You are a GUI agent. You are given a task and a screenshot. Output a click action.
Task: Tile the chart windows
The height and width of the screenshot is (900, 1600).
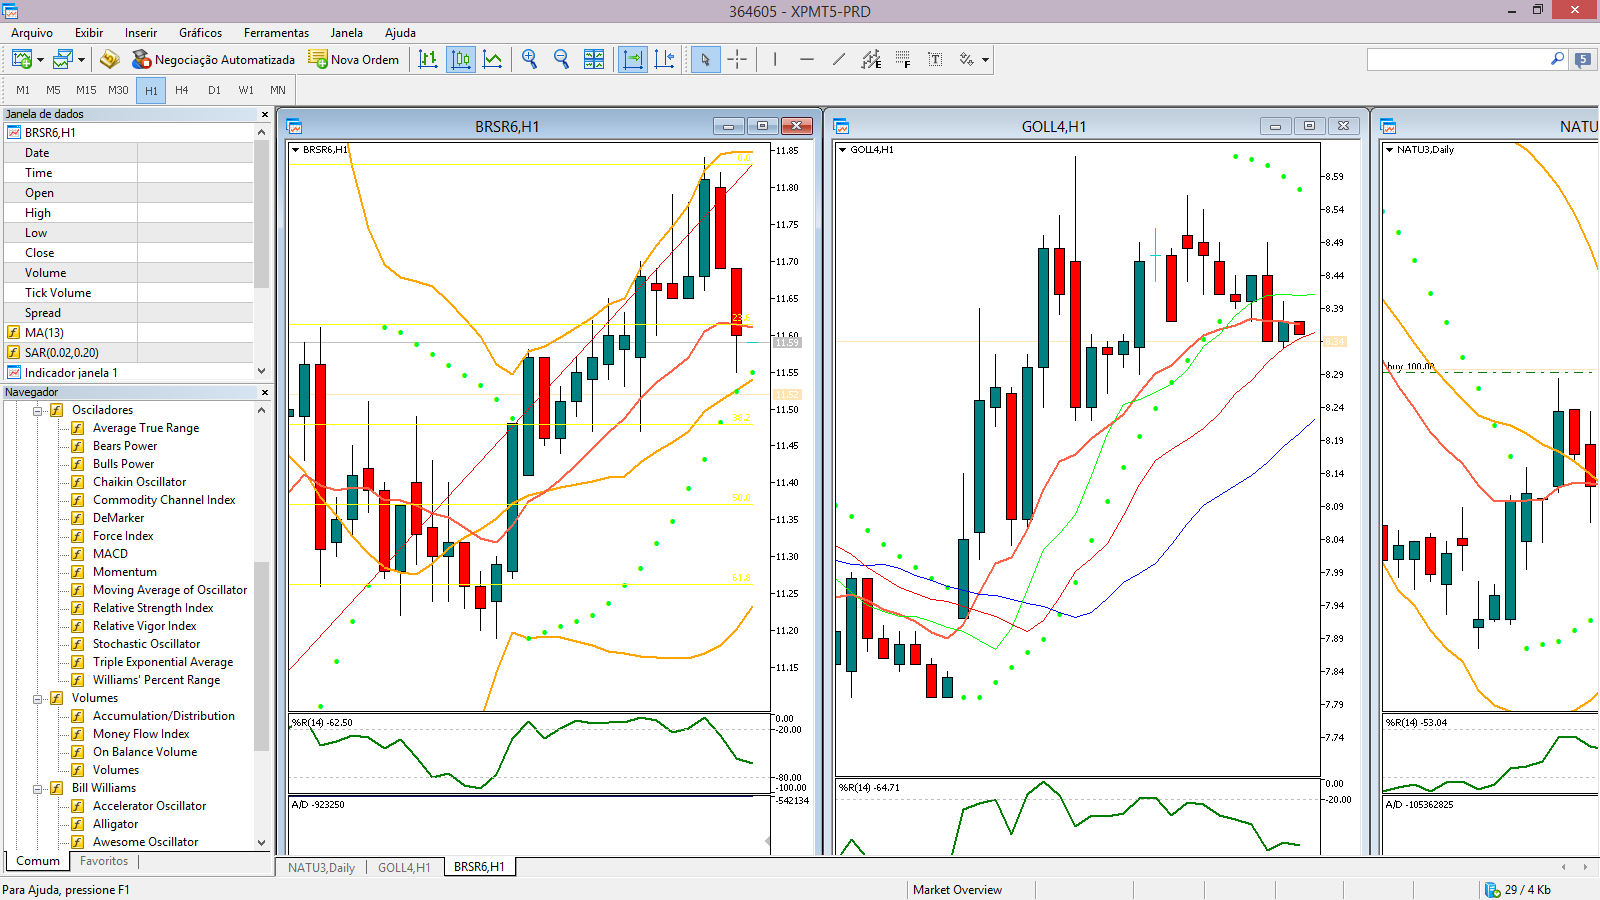click(x=593, y=59)
